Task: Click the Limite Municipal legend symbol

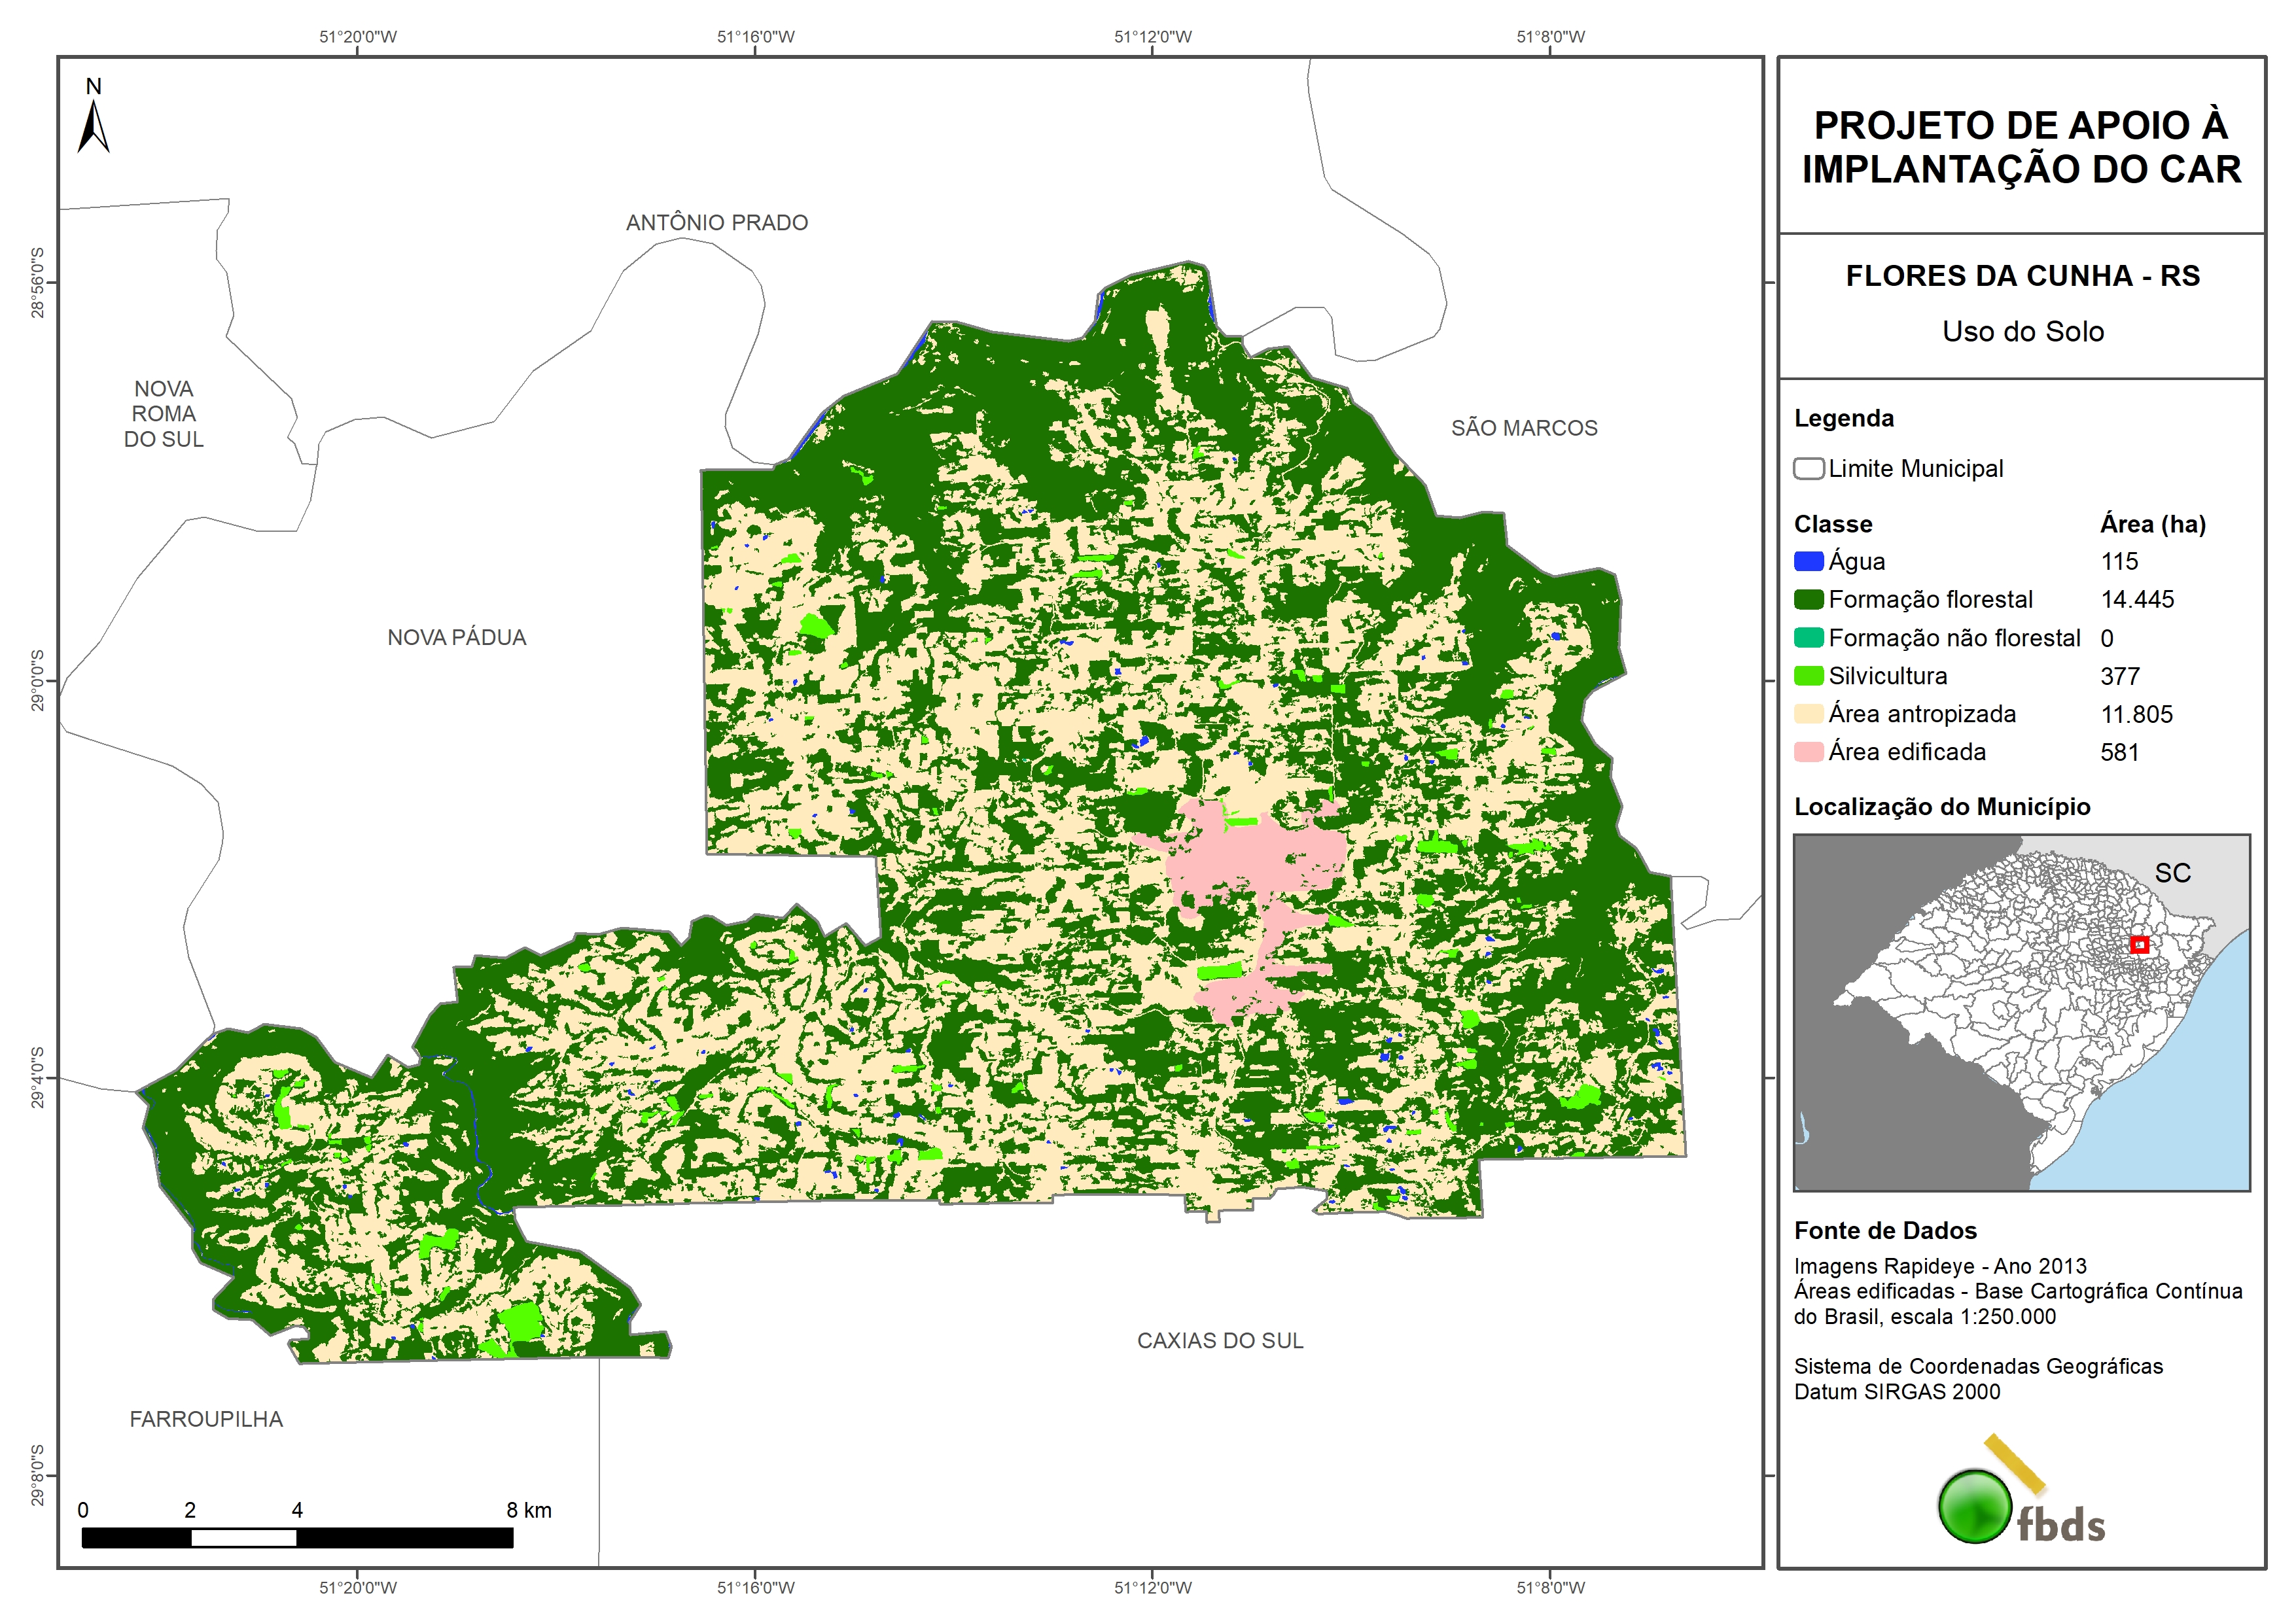Action: click(1808, 468)
